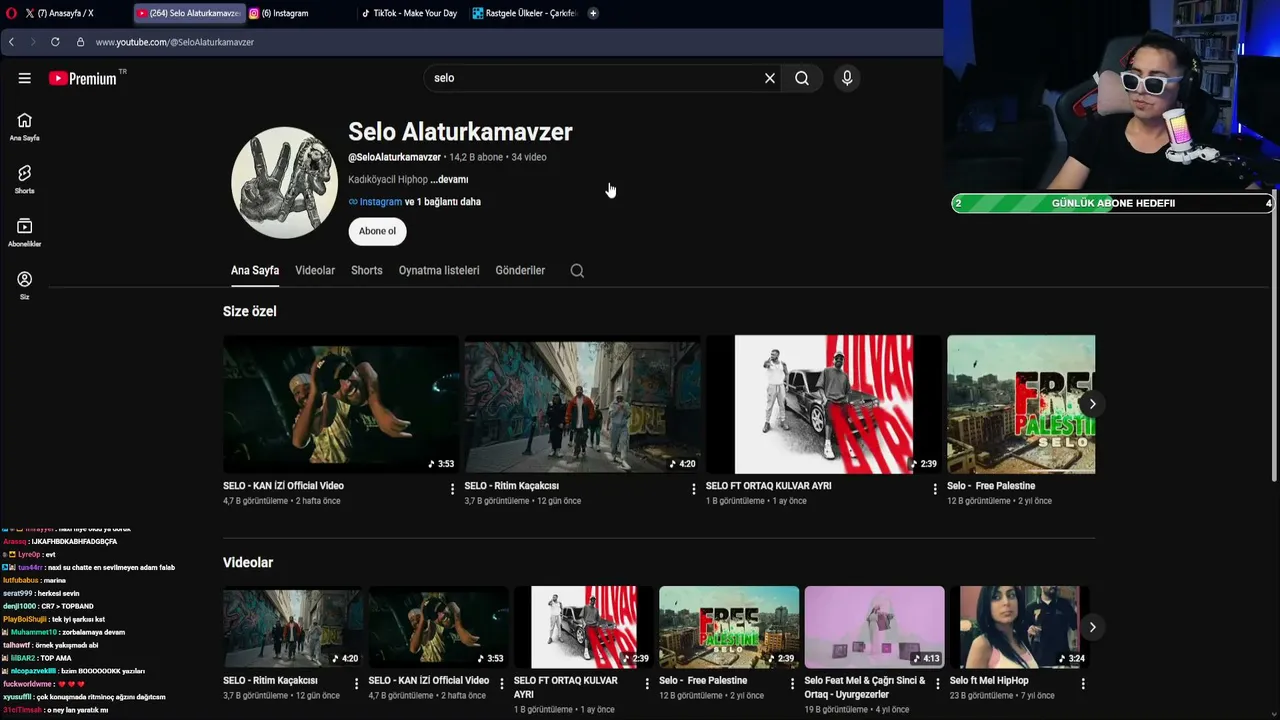This screenshot has height=720, width=1280.
Task: Open options for SELO - KAN İZİ in Size özel
Action: [452, 489]
